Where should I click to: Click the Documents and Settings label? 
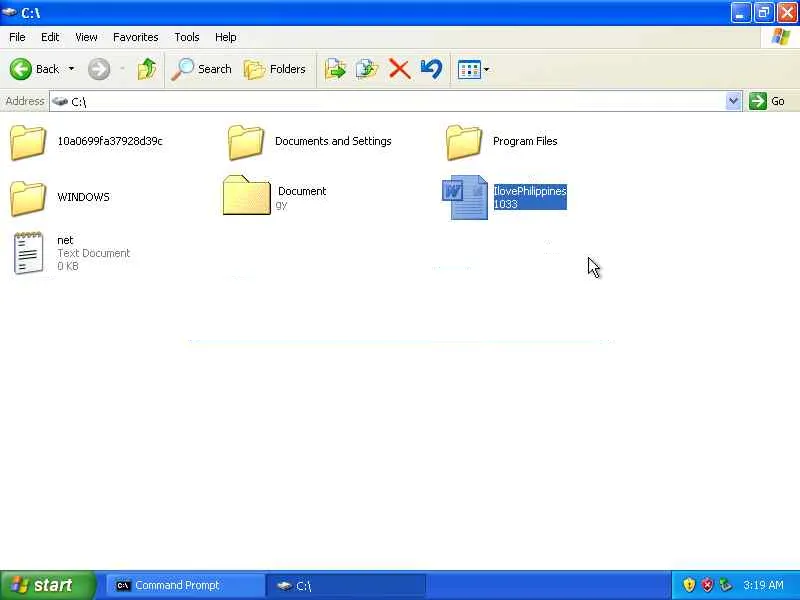click(333, 141)
